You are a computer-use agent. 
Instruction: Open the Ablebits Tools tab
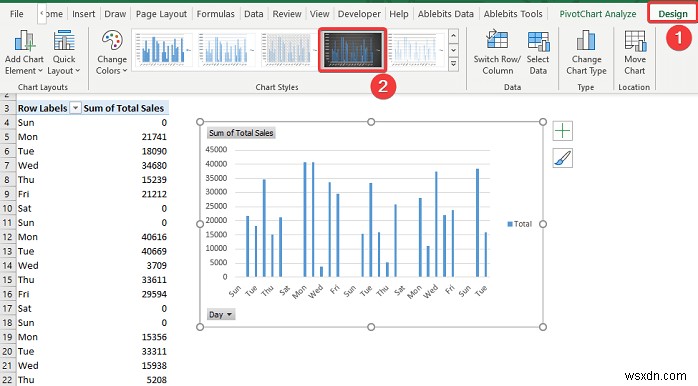pyautogui.click(x=513, y=14)
